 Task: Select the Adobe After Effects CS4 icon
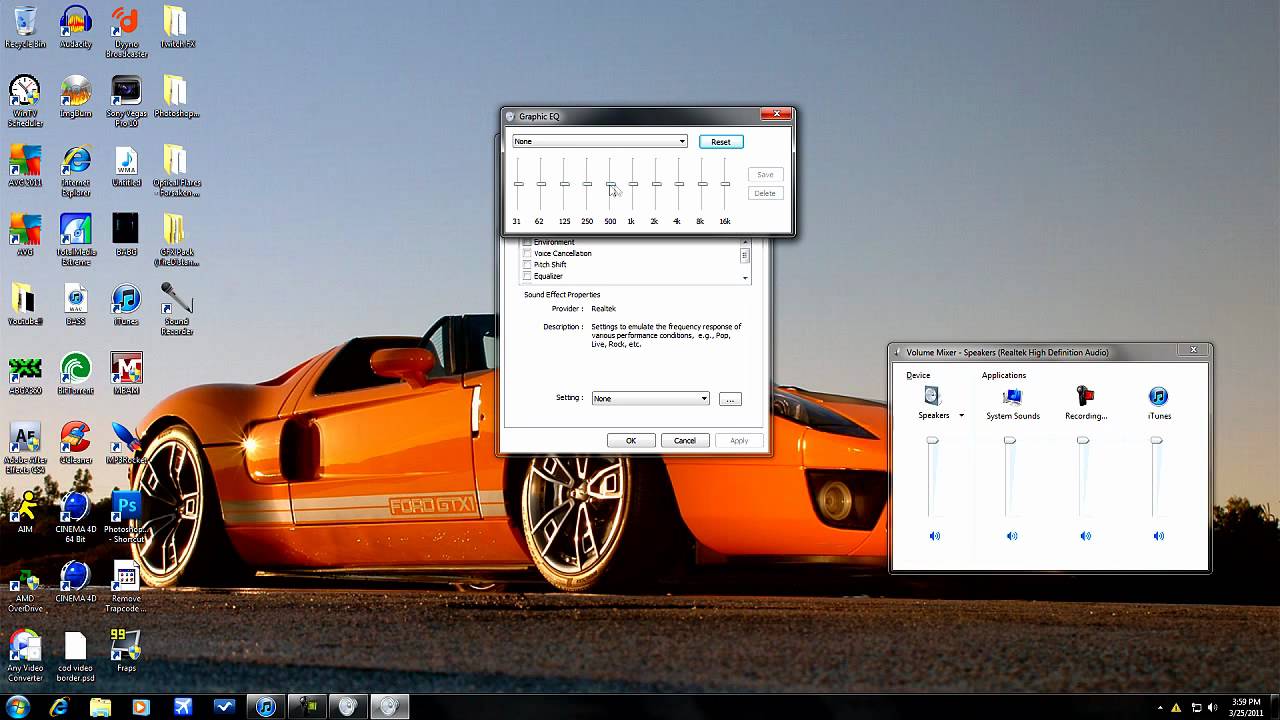click(x=25, y=448)
